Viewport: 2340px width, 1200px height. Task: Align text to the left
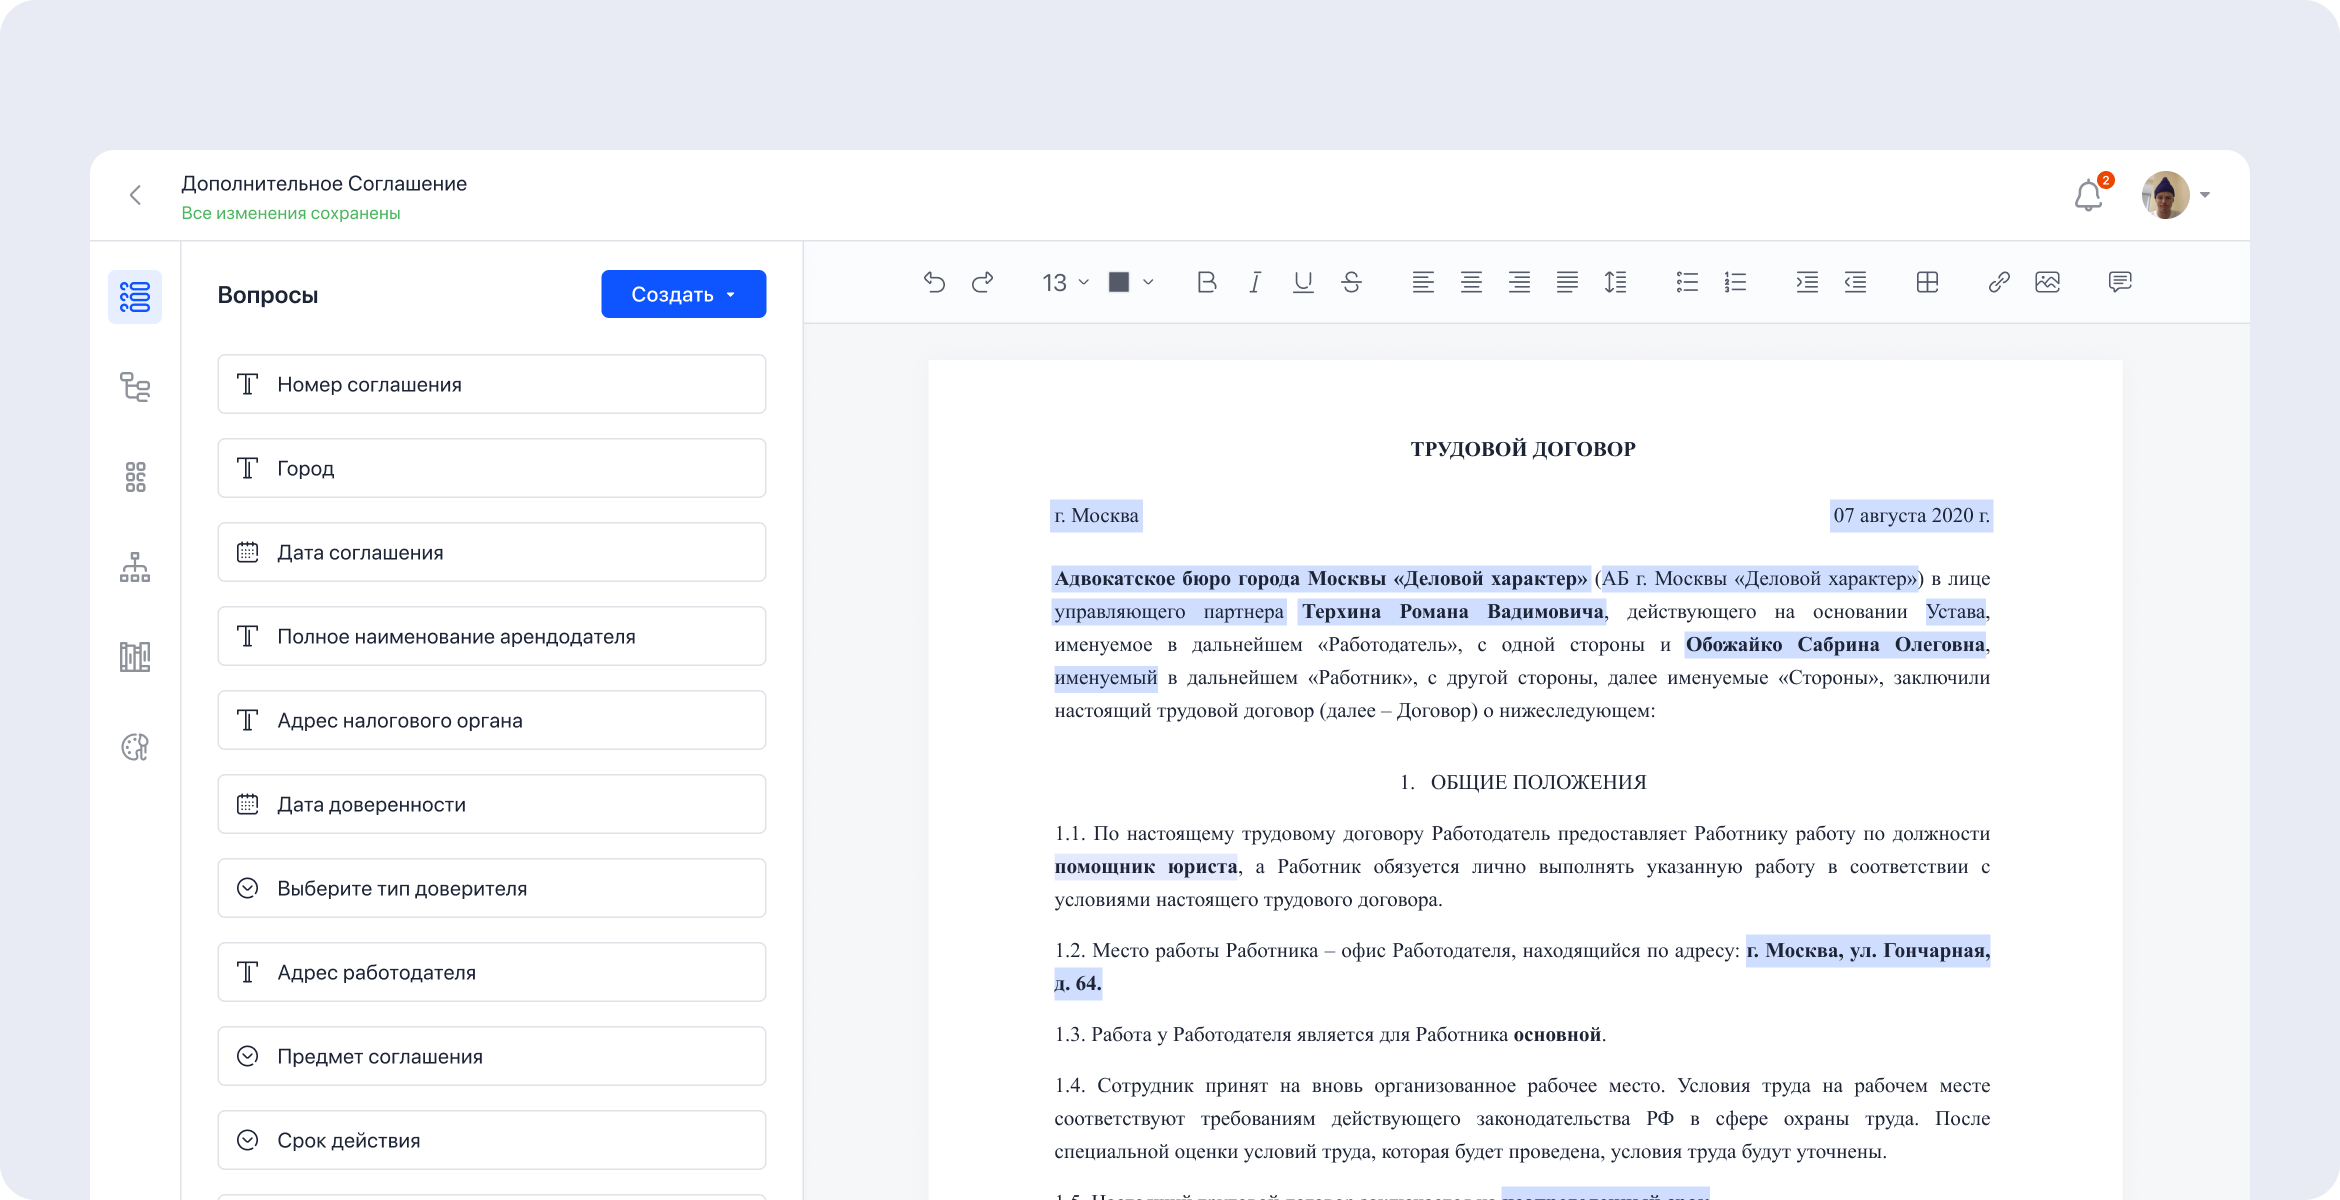[x=1423, y=282]
